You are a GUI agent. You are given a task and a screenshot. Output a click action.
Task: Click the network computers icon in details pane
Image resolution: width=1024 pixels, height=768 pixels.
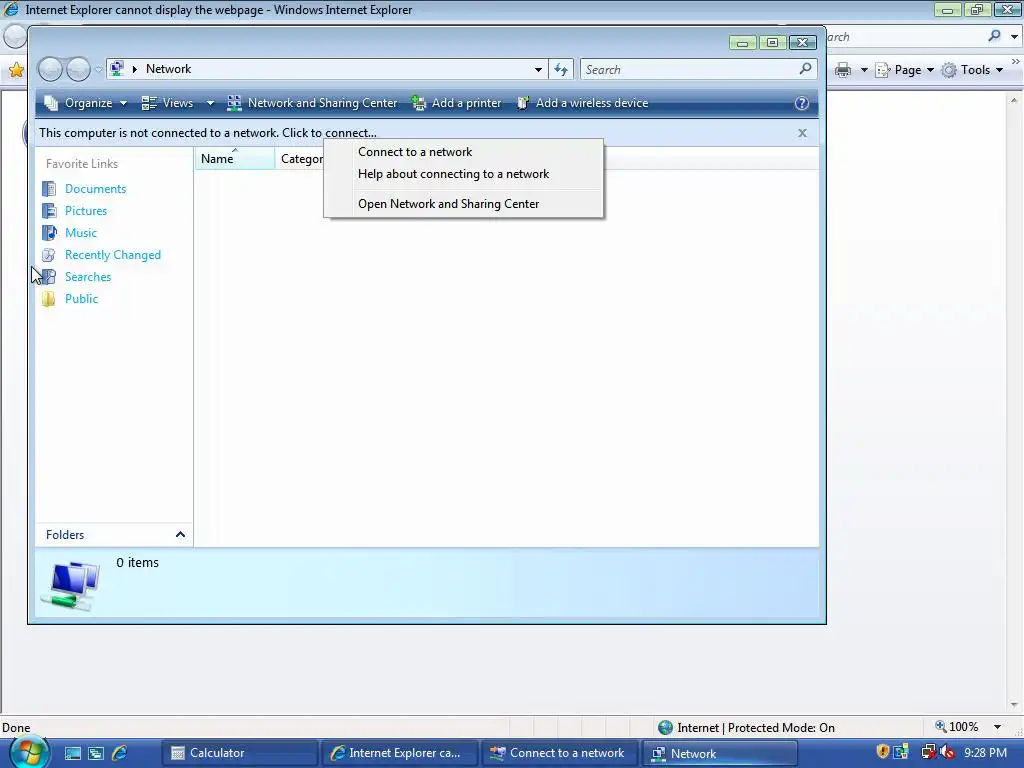[x=71, y=585]
